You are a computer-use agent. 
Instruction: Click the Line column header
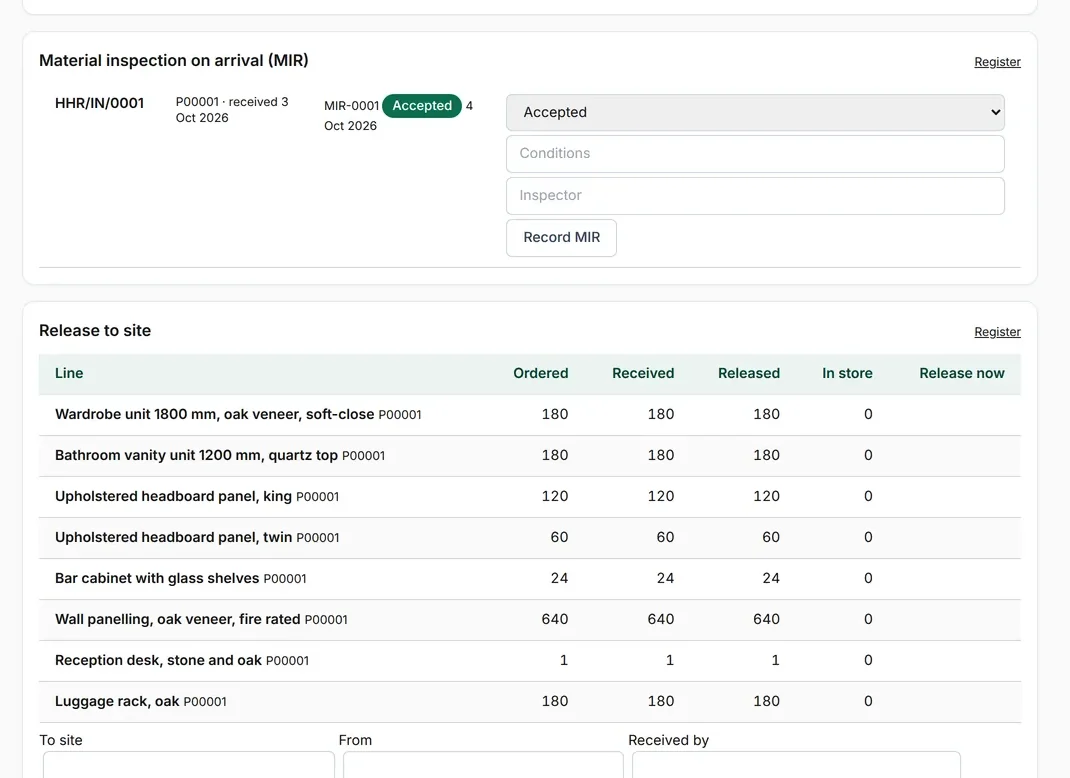69,373
